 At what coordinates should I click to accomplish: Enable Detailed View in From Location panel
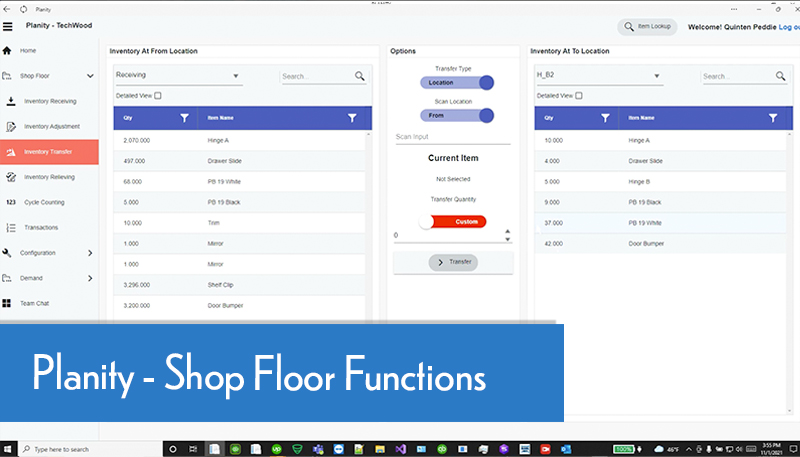(158, 95)
